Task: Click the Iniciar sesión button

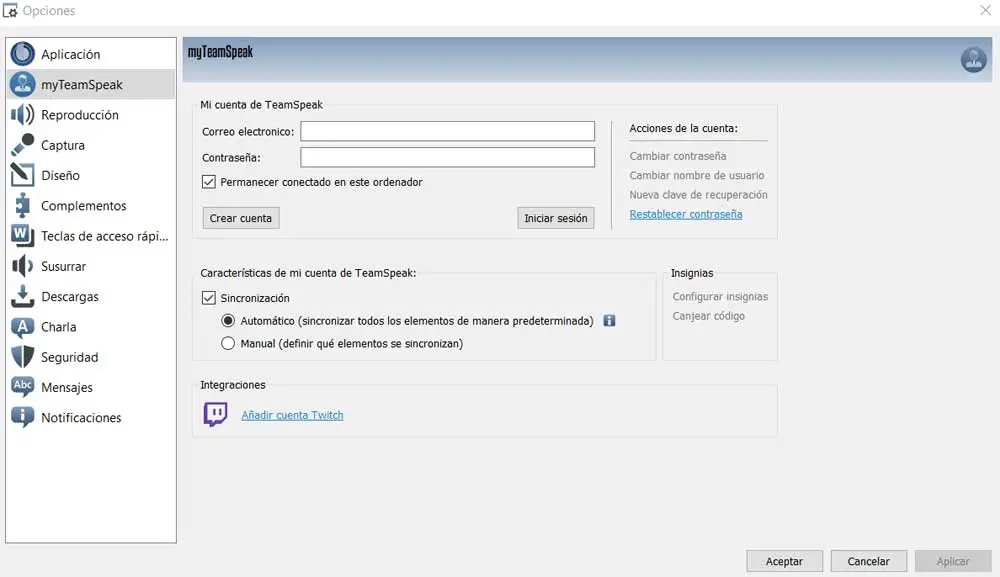Action: tap(555, 218)
